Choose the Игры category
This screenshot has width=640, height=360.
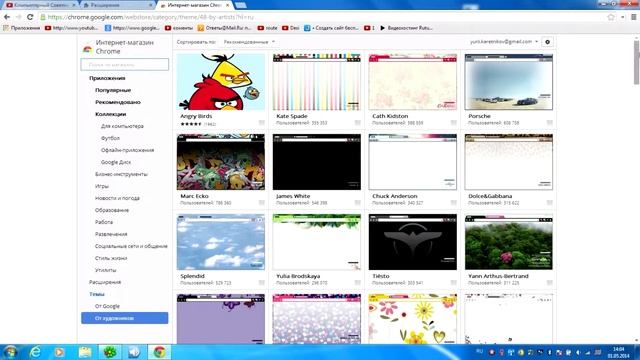(102, 186)
